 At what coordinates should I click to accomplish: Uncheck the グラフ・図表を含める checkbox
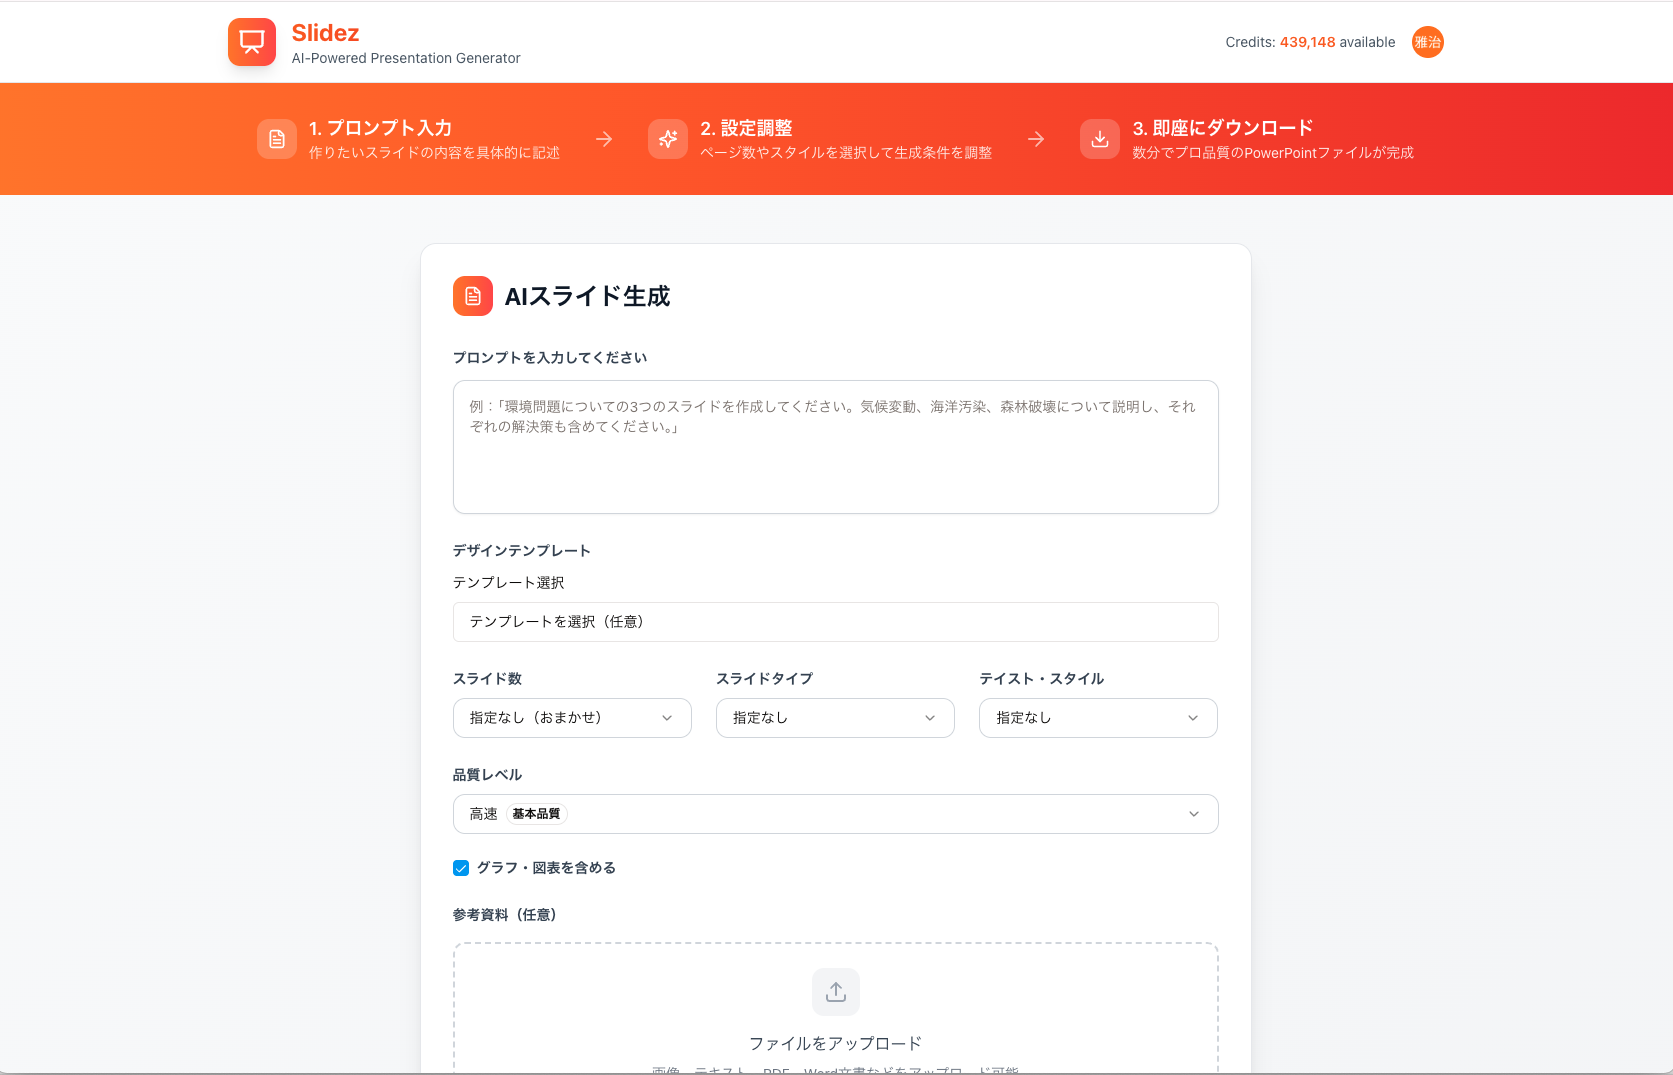point(461,868)
